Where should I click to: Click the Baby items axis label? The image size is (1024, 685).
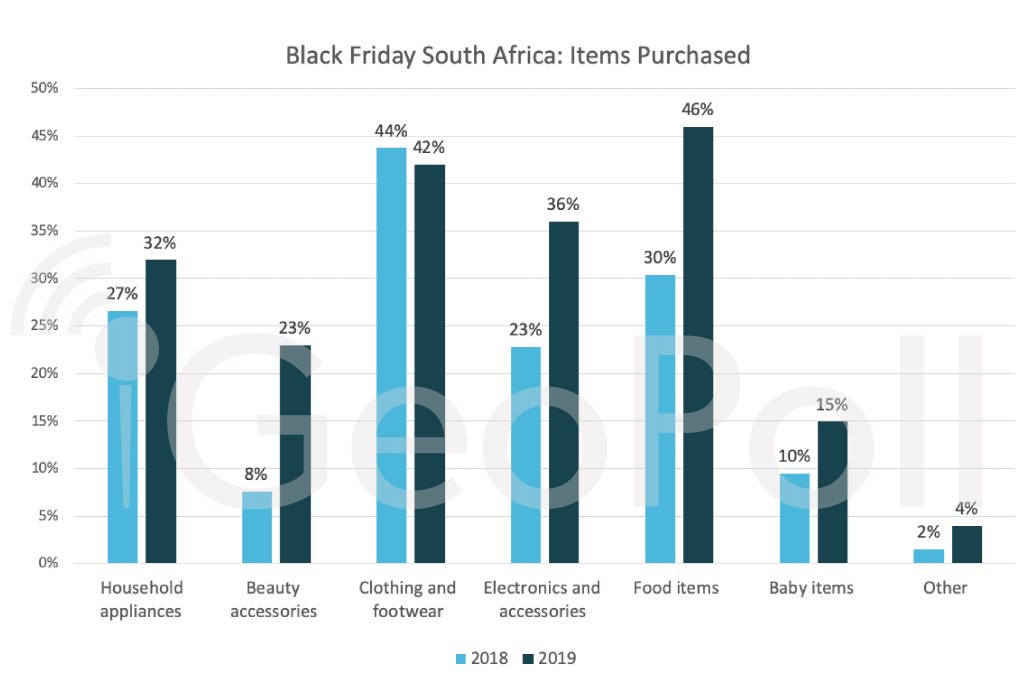[x=811, y=588]
